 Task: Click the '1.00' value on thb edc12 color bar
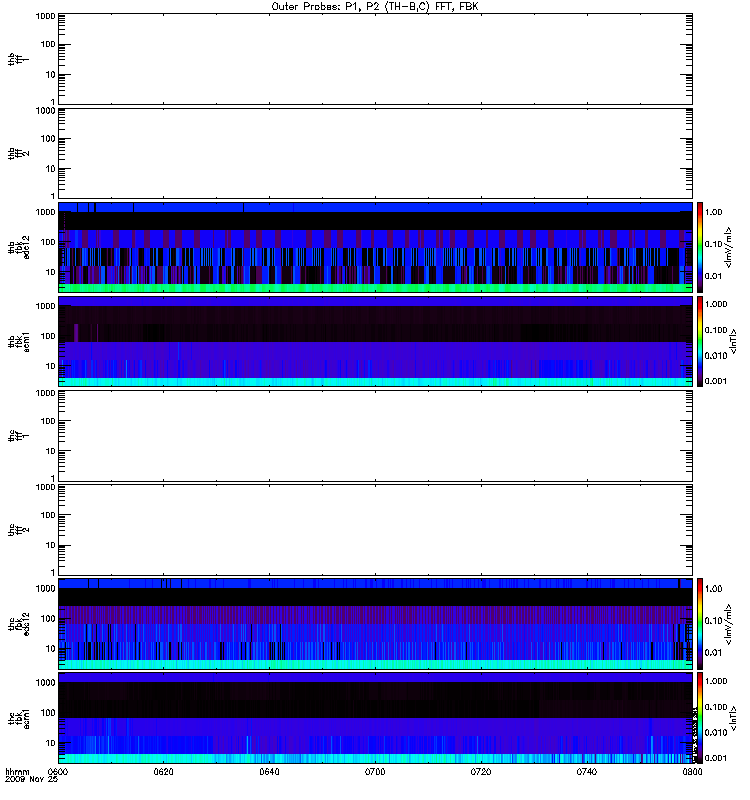(x=713, y=212)
